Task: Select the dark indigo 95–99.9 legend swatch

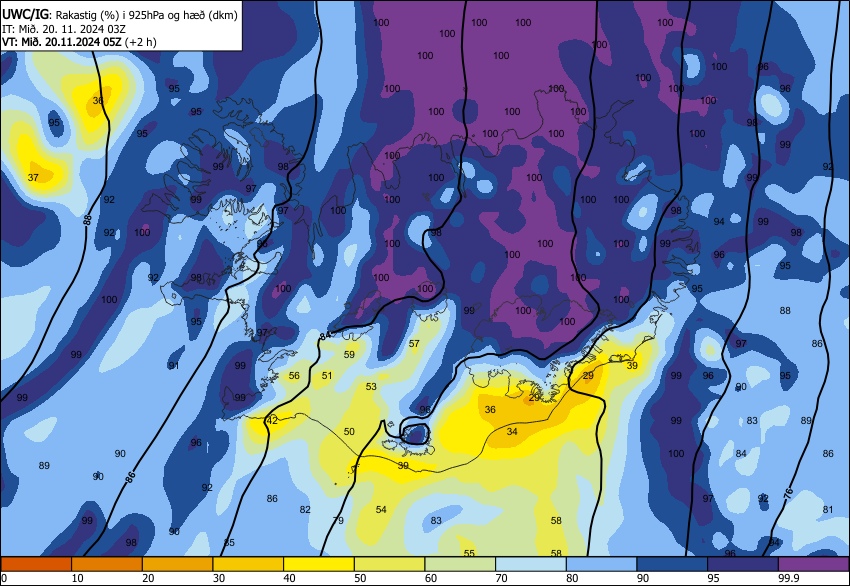Action: pyautogui.click(x=743, y=564)
